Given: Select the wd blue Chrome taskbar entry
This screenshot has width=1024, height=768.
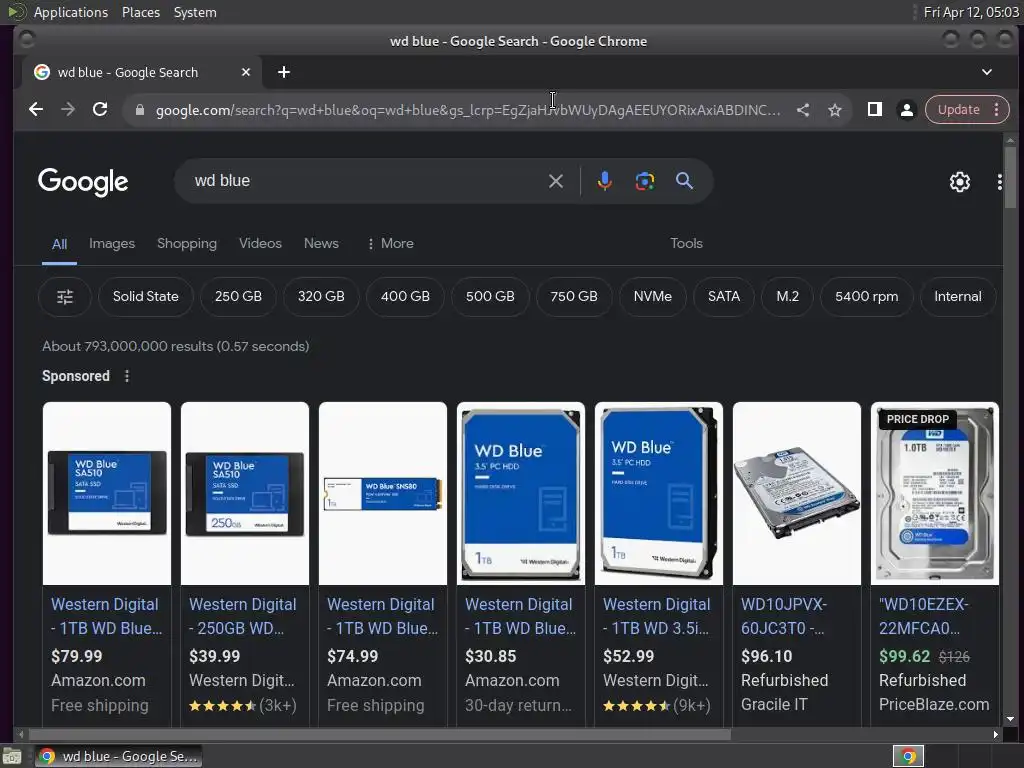Looking at the screenshot, I should pos(118,756).
